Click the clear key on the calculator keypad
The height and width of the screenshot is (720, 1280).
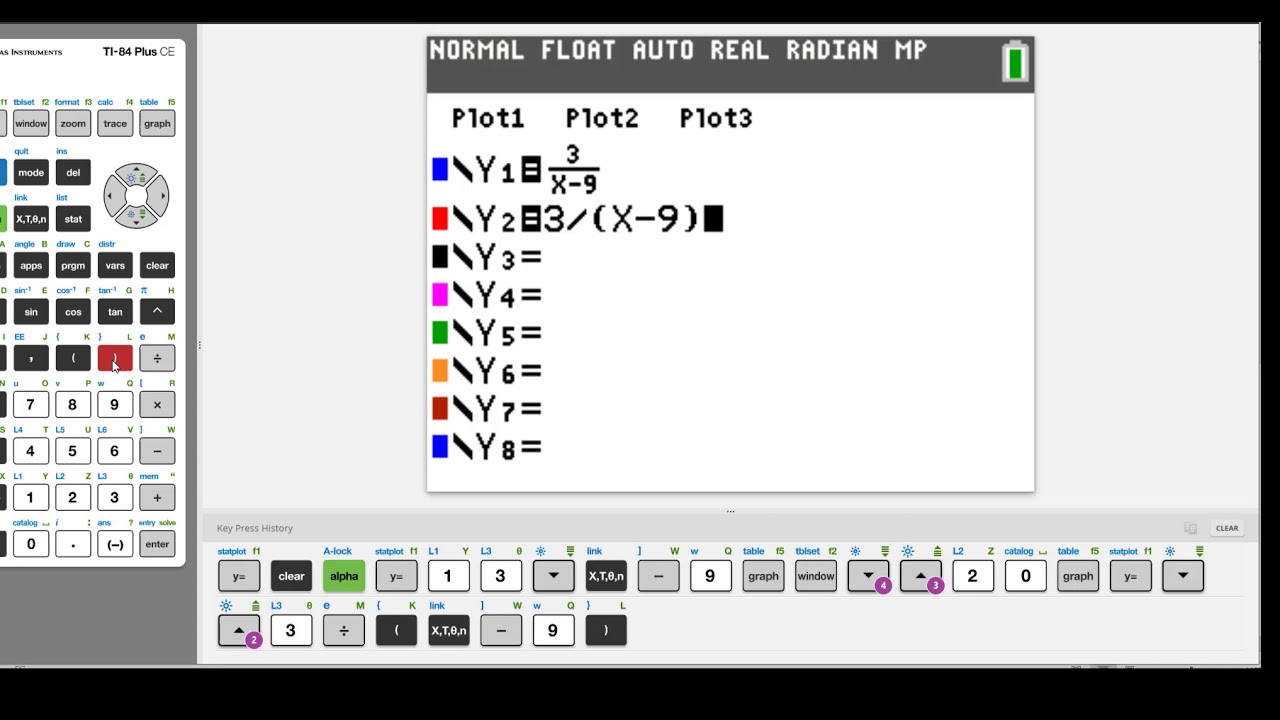(x=157, y=265)
